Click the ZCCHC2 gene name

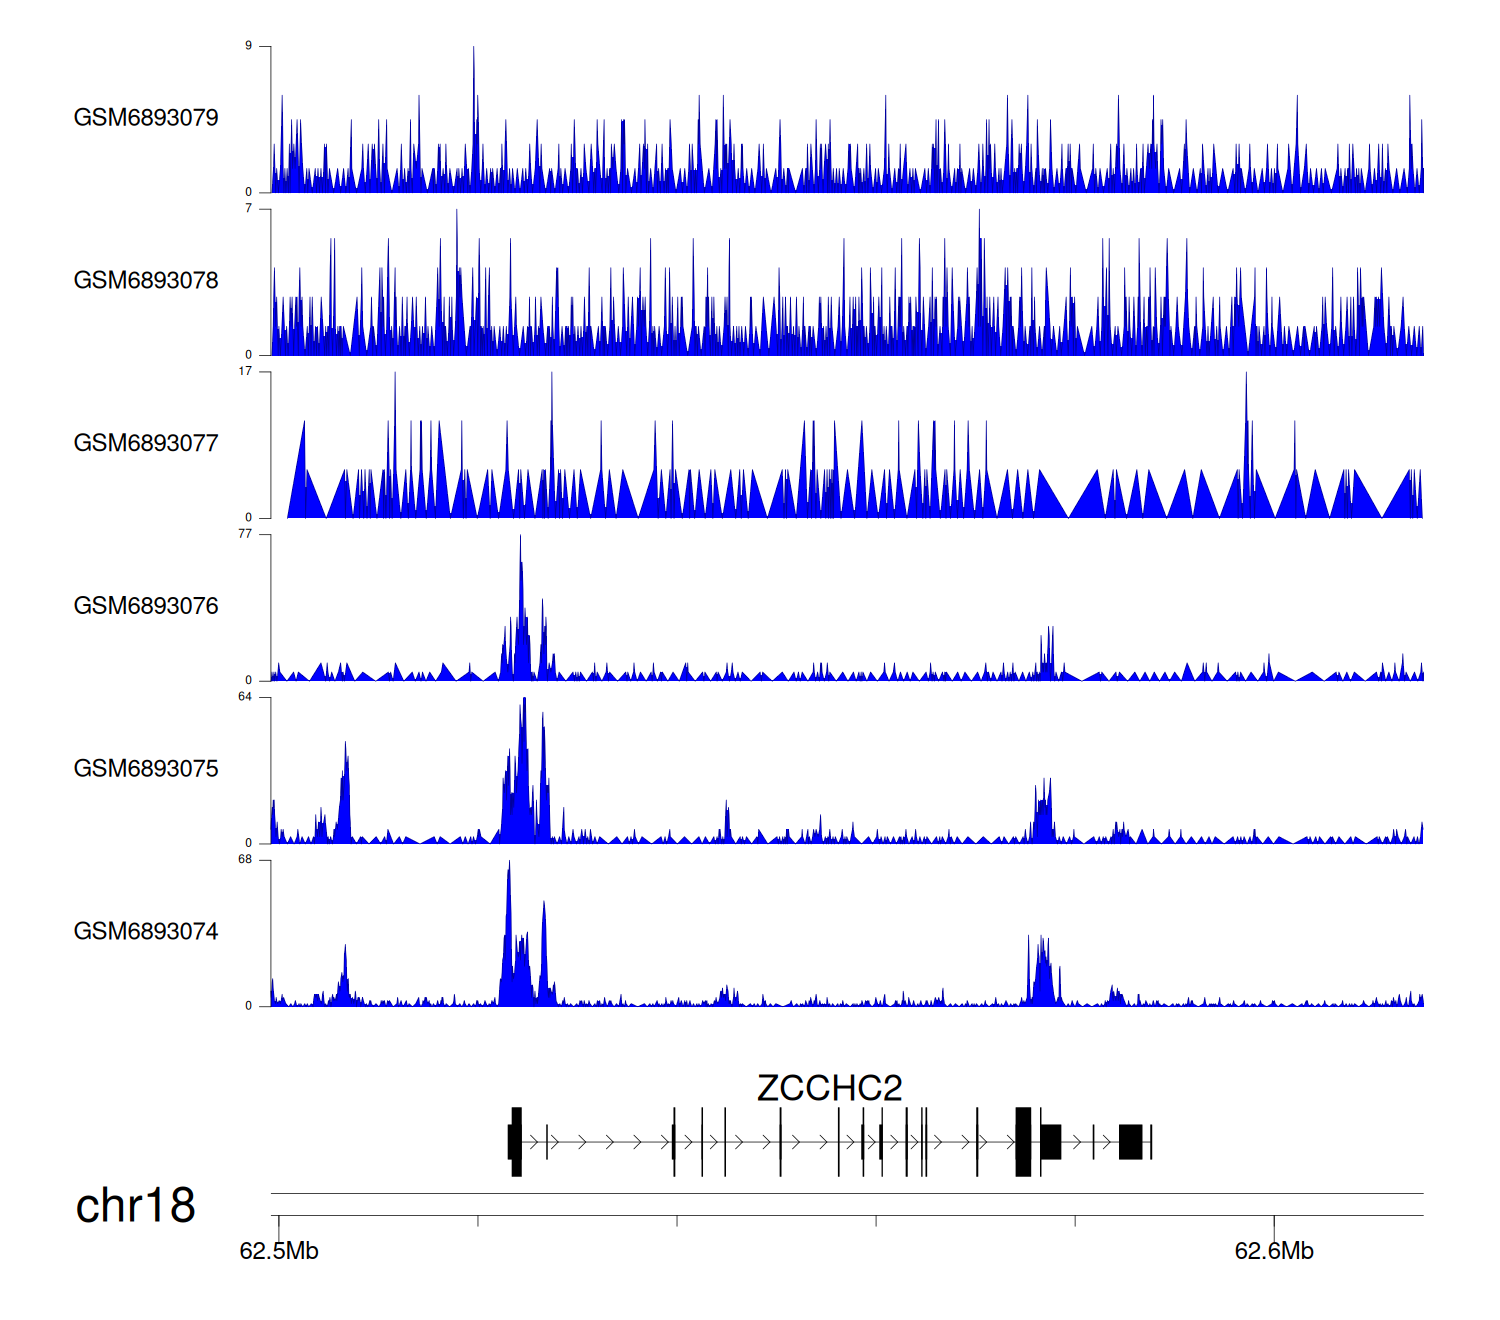829,1088
